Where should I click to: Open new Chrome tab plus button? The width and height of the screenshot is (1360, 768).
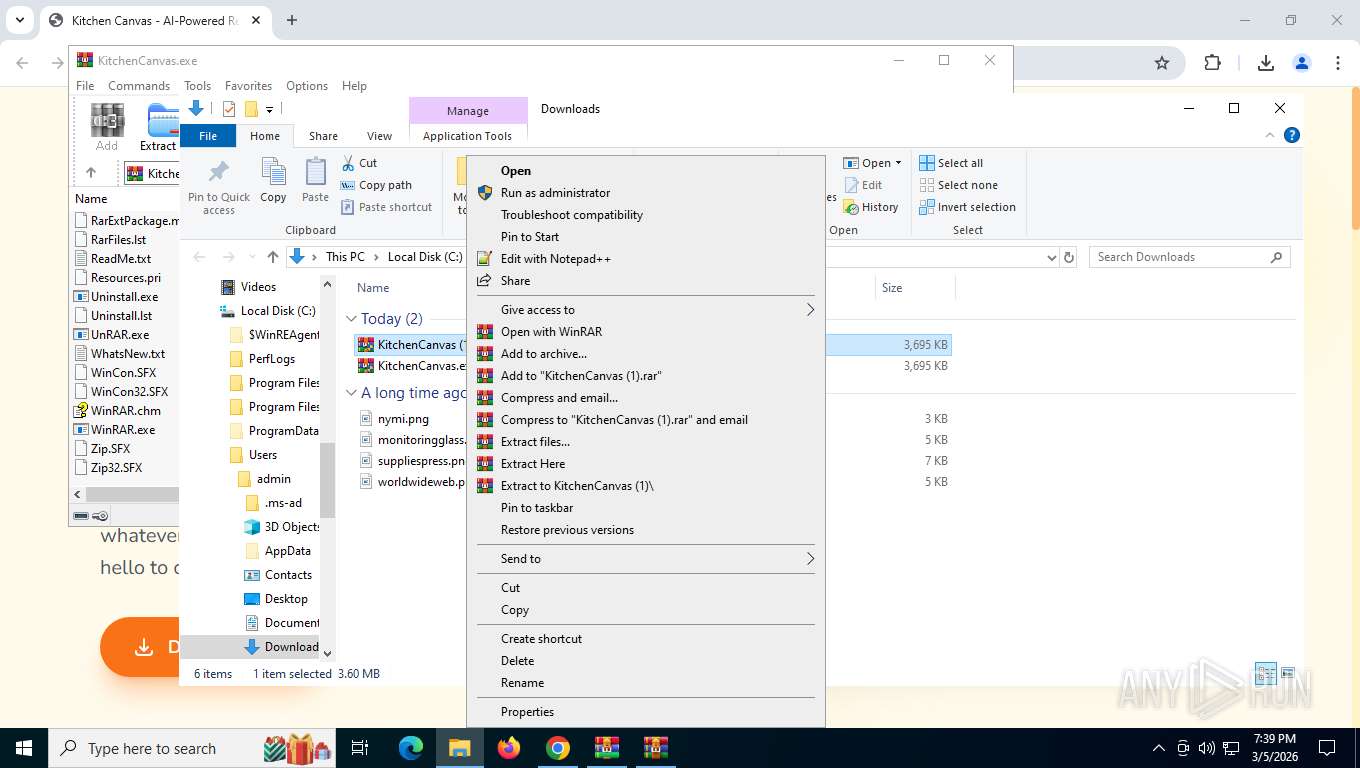tap(292, 20)
